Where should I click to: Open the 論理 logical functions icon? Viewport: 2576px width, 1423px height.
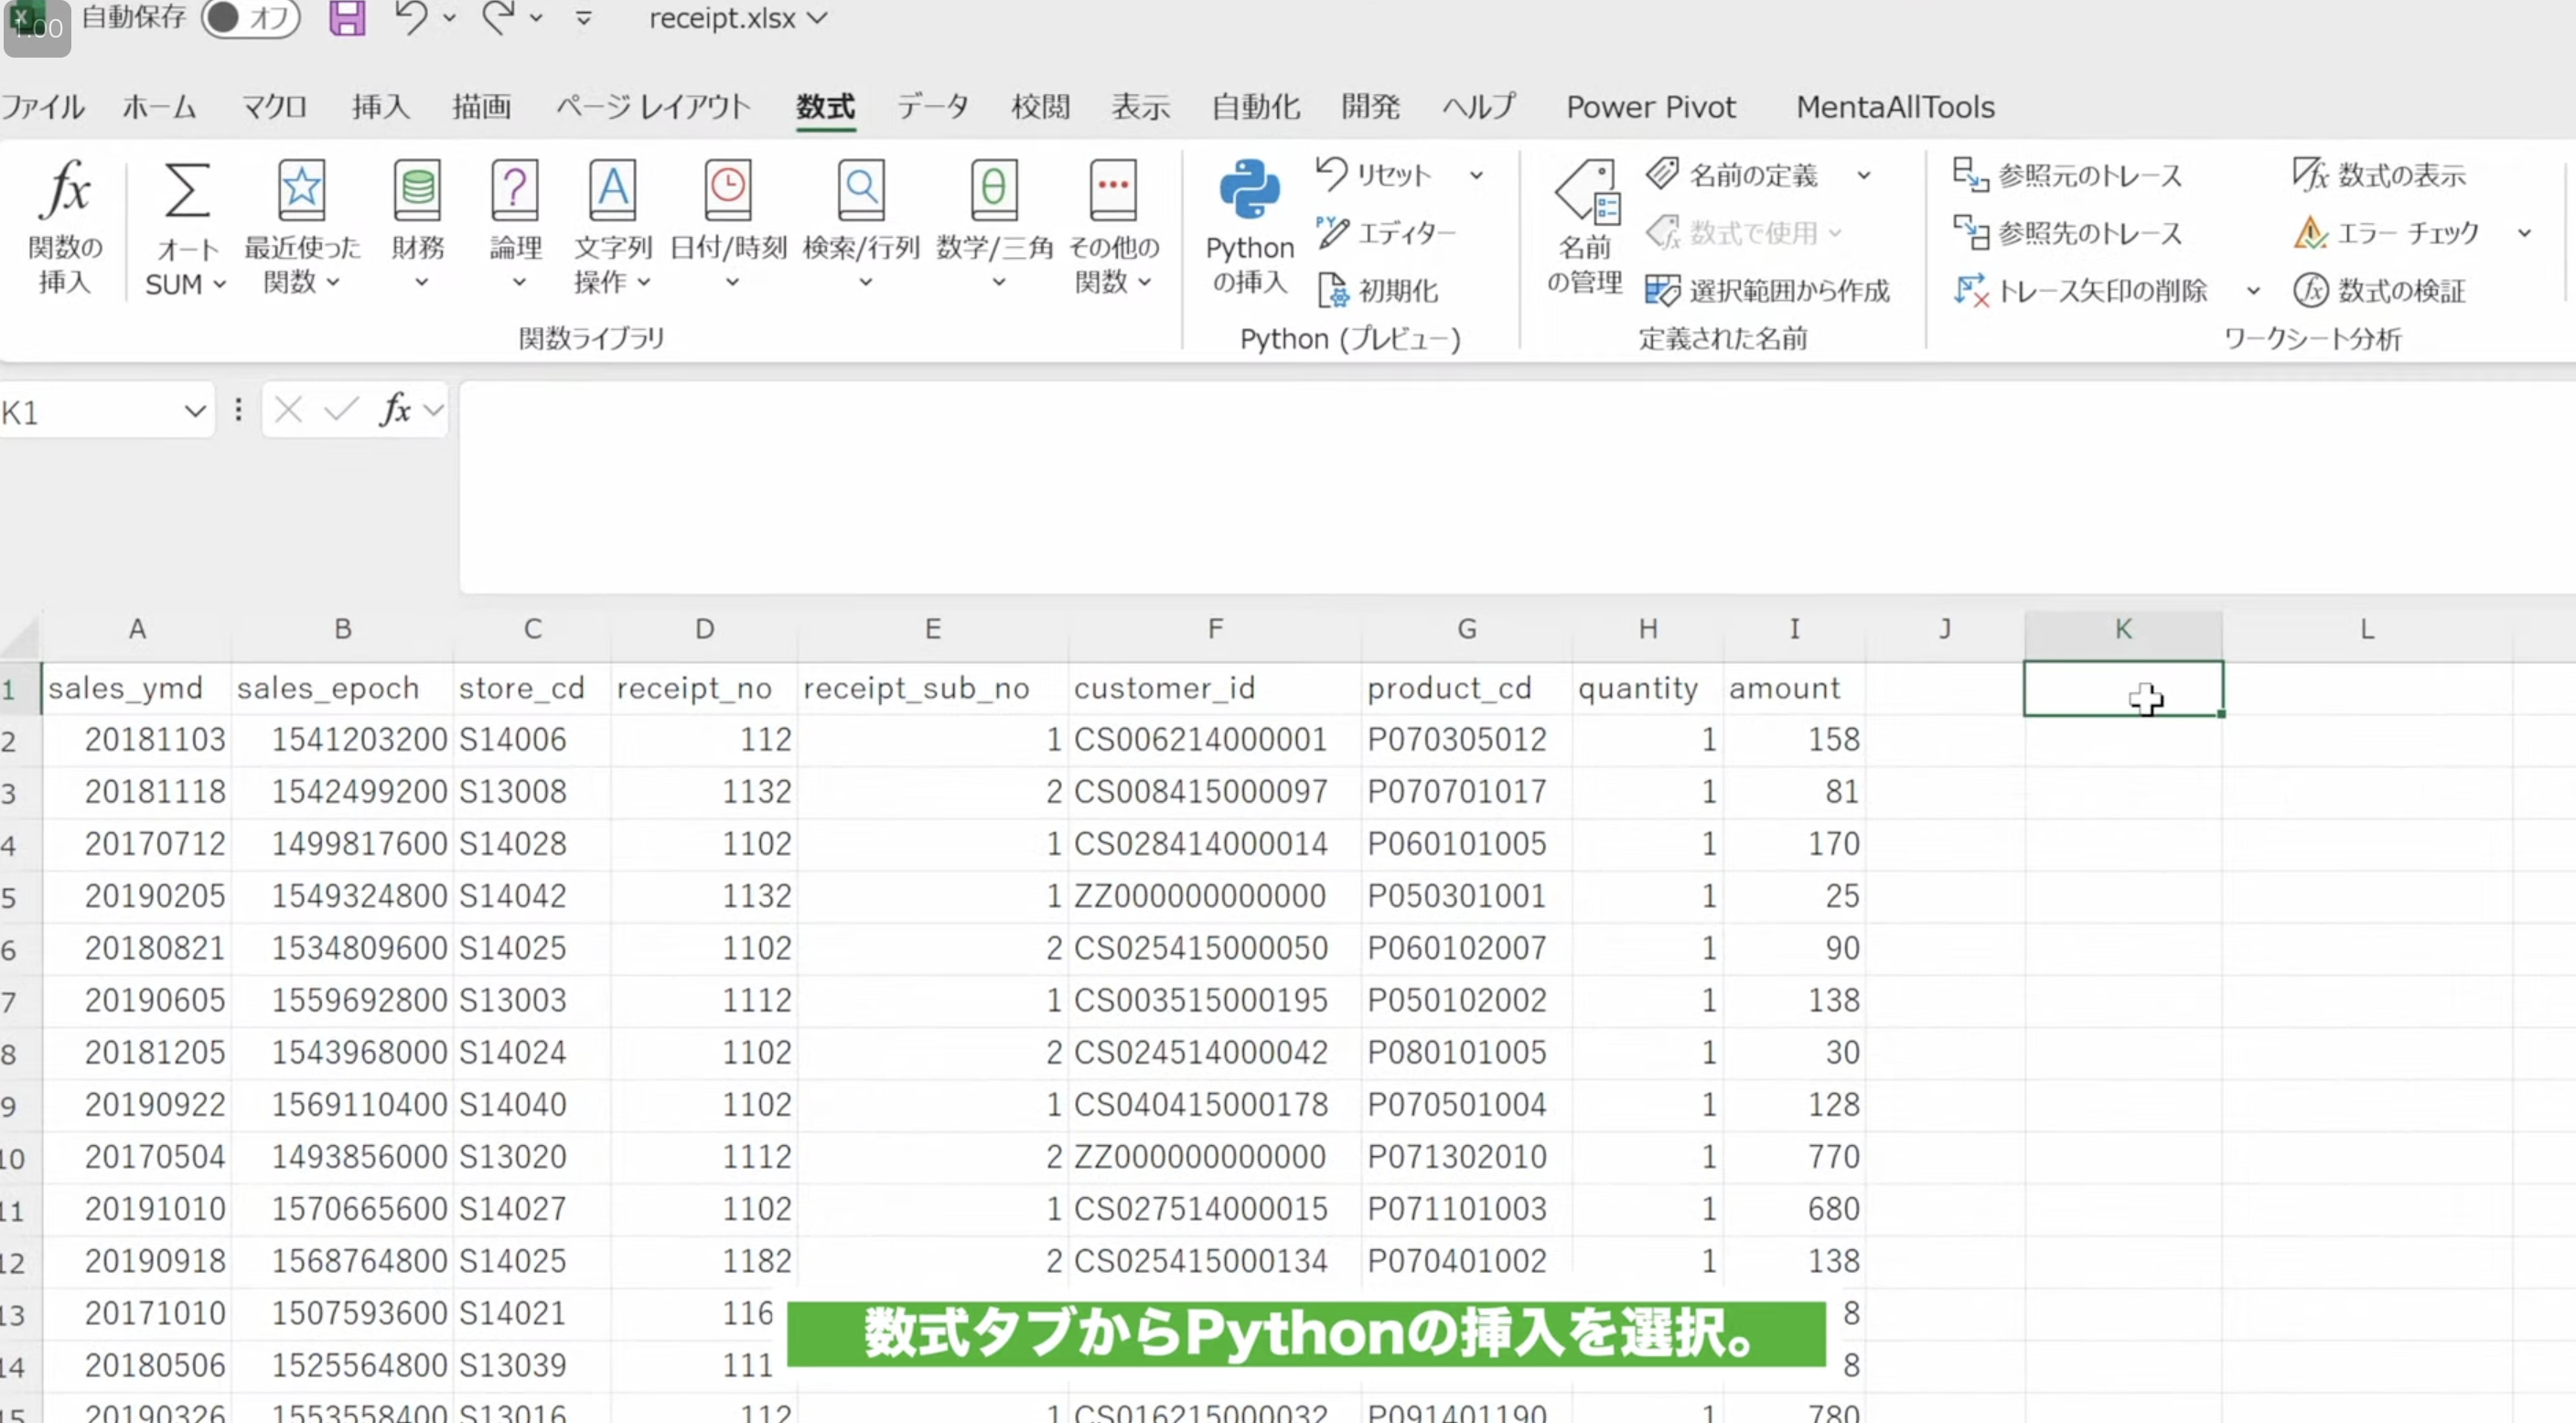click(515, 190)
